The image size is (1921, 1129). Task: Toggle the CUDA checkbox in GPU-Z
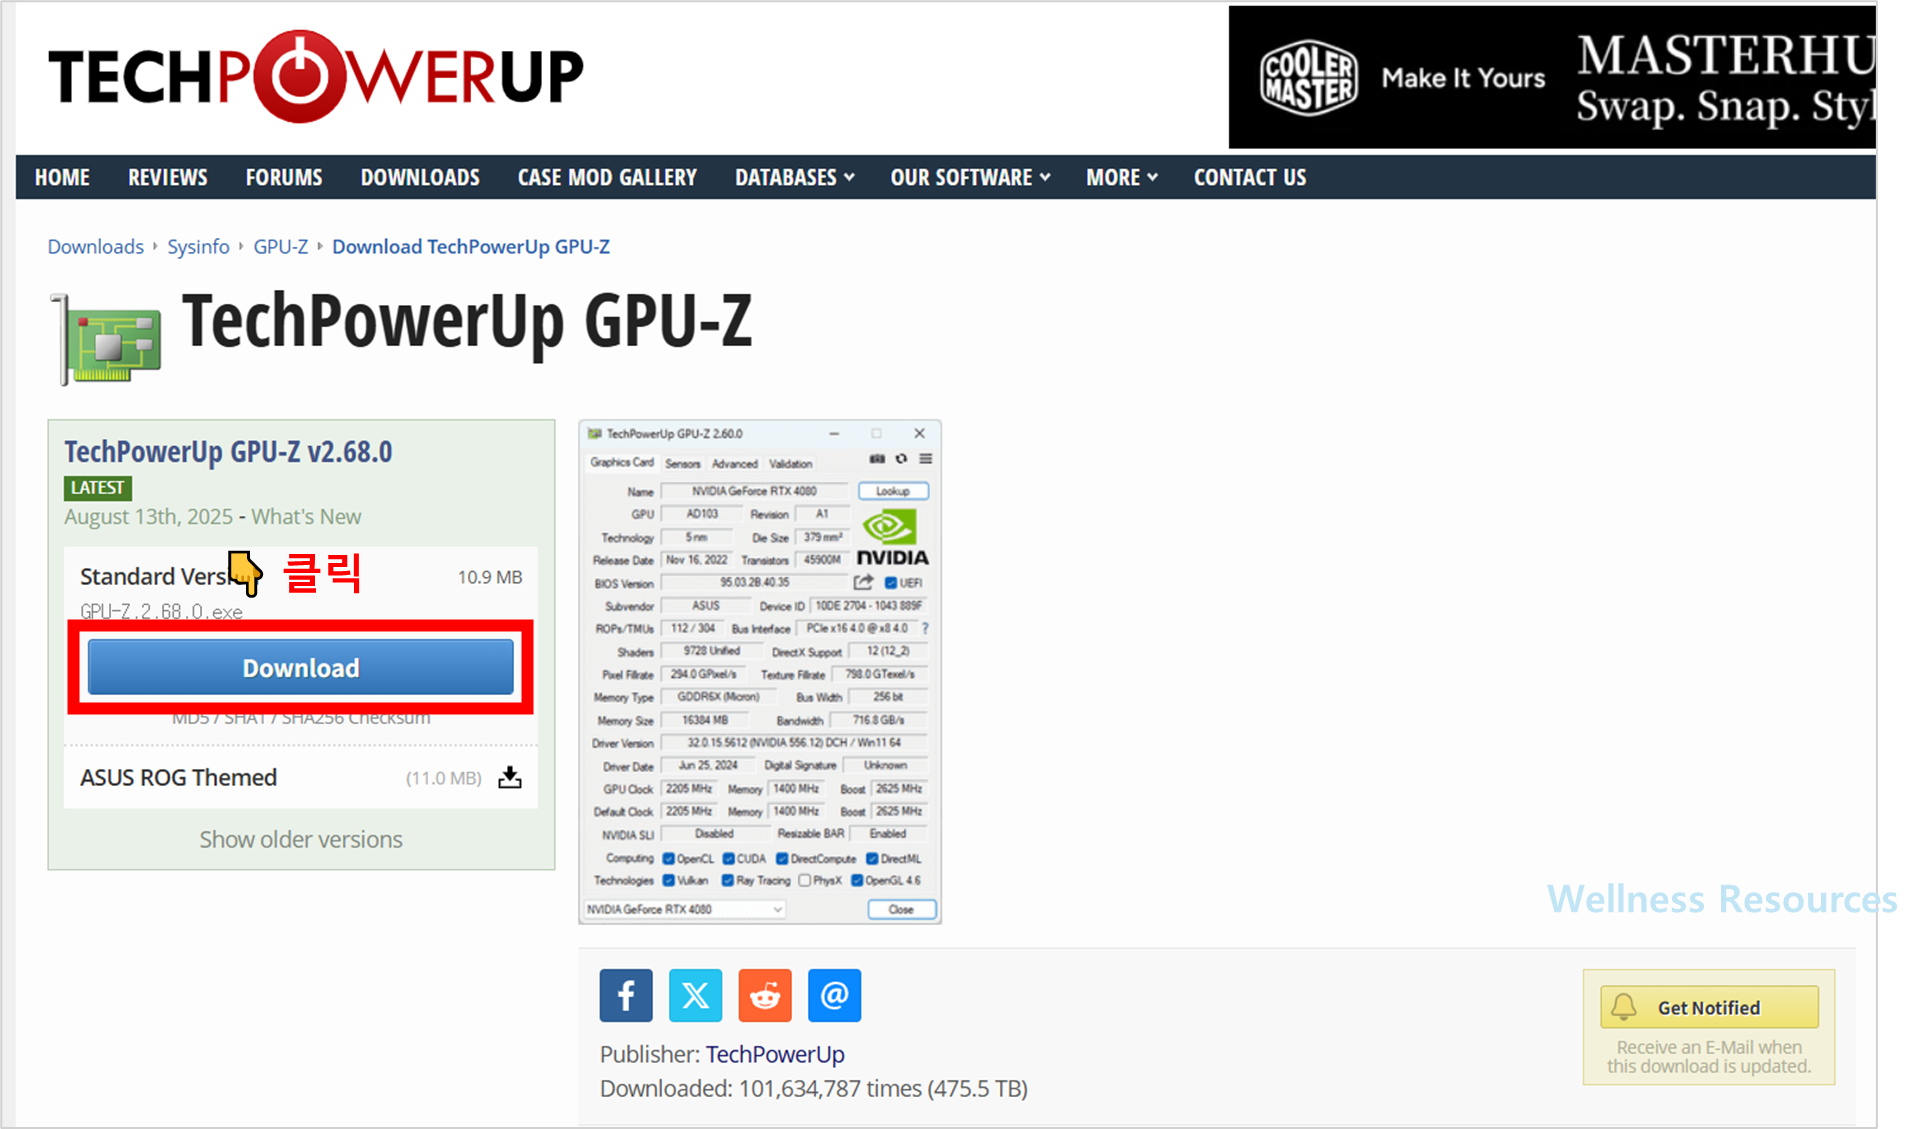coord(729,859)
